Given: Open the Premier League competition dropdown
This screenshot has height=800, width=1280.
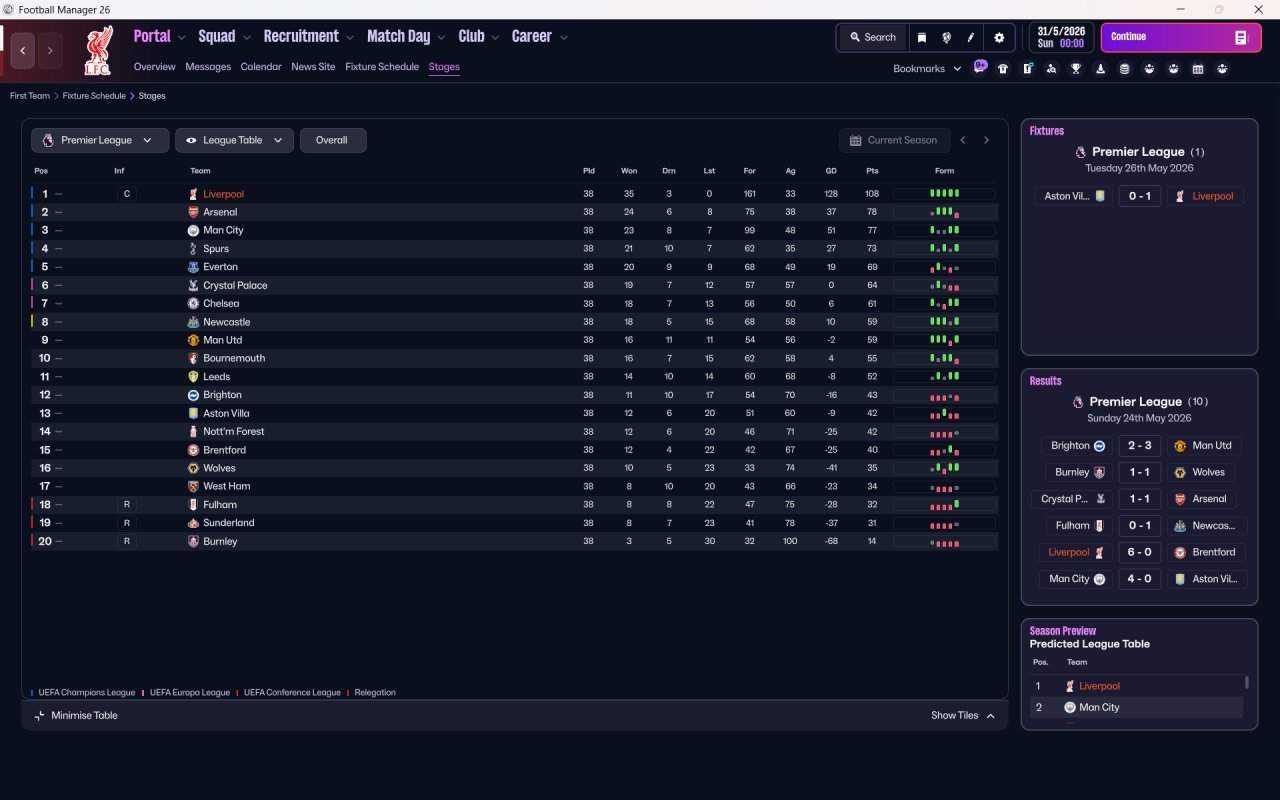Looking at the screenshot, I should point(99,140).
